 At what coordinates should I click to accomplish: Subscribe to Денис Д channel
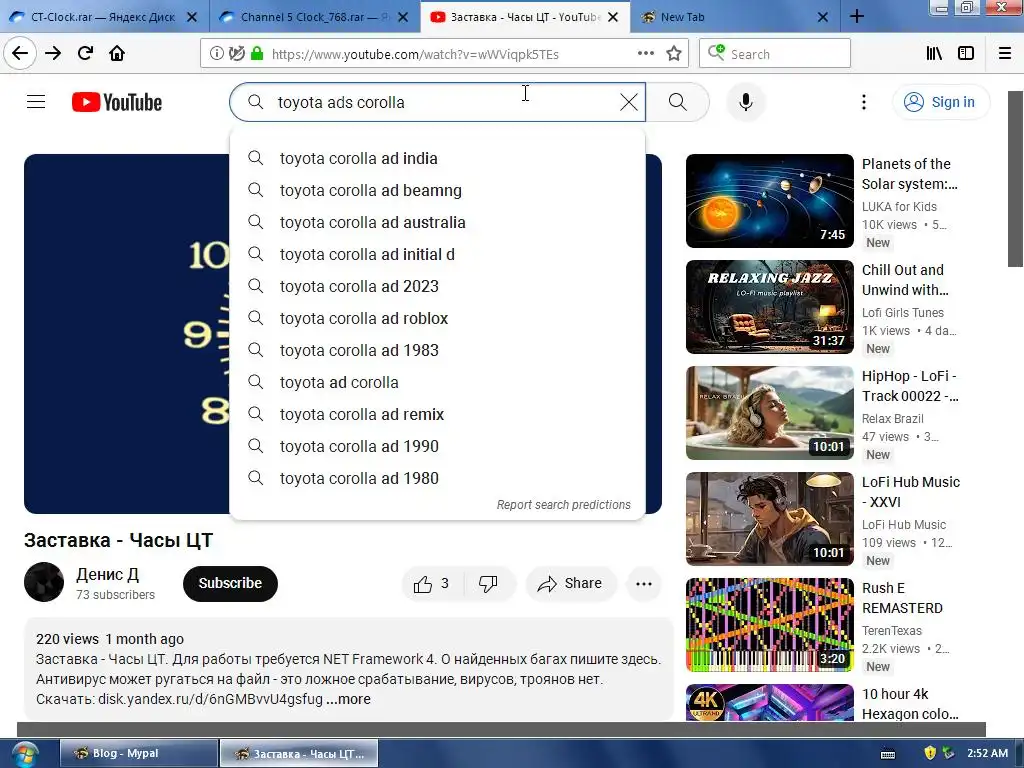(230, 583)
